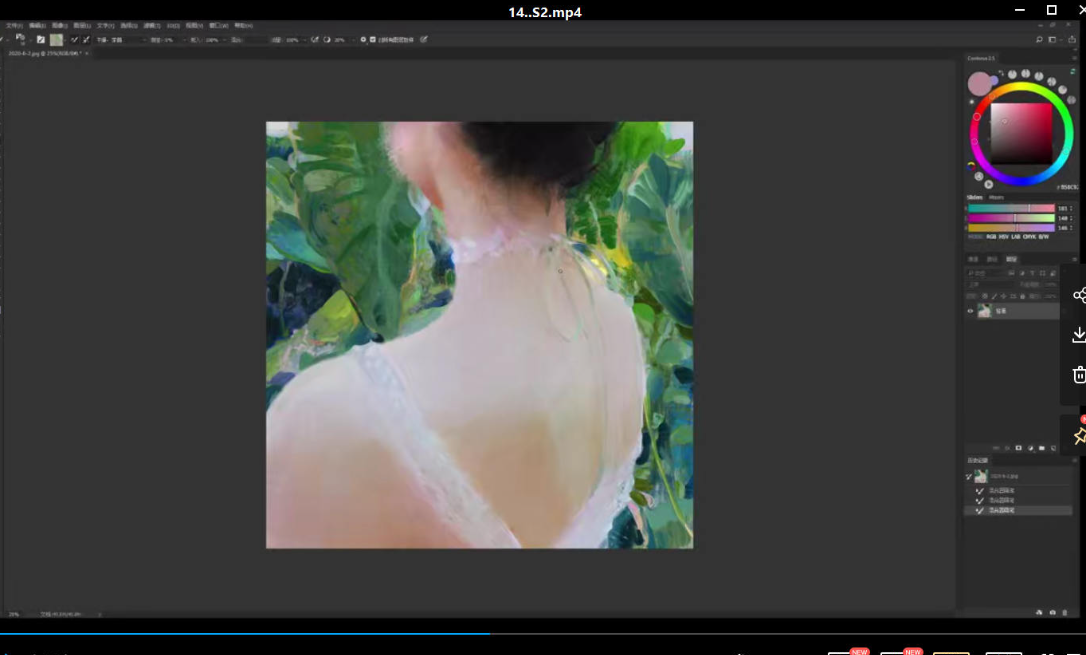This screenshot has height=655, width=1086.
Task: Open the last menu in Photoshop's menu bar
Action: [243, 26]
